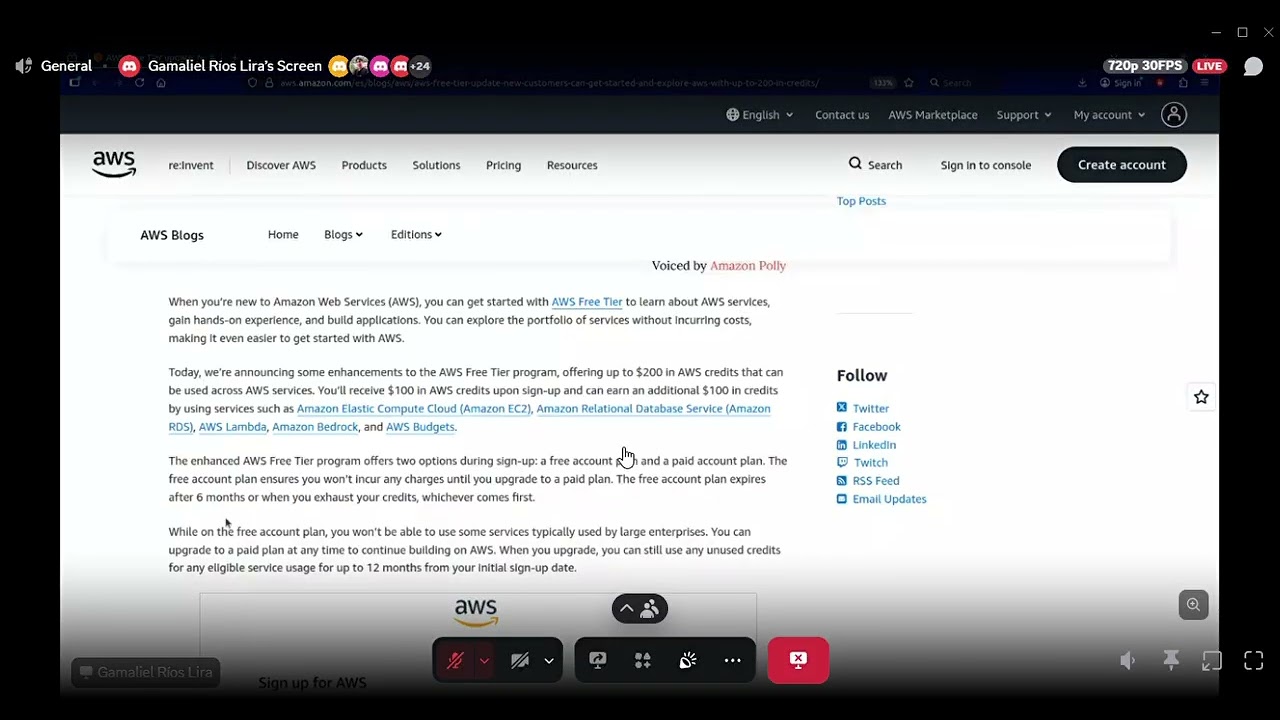Open the AWS logo home
The width and height of the screenshot is (1280, 720).
coord(114,164)
